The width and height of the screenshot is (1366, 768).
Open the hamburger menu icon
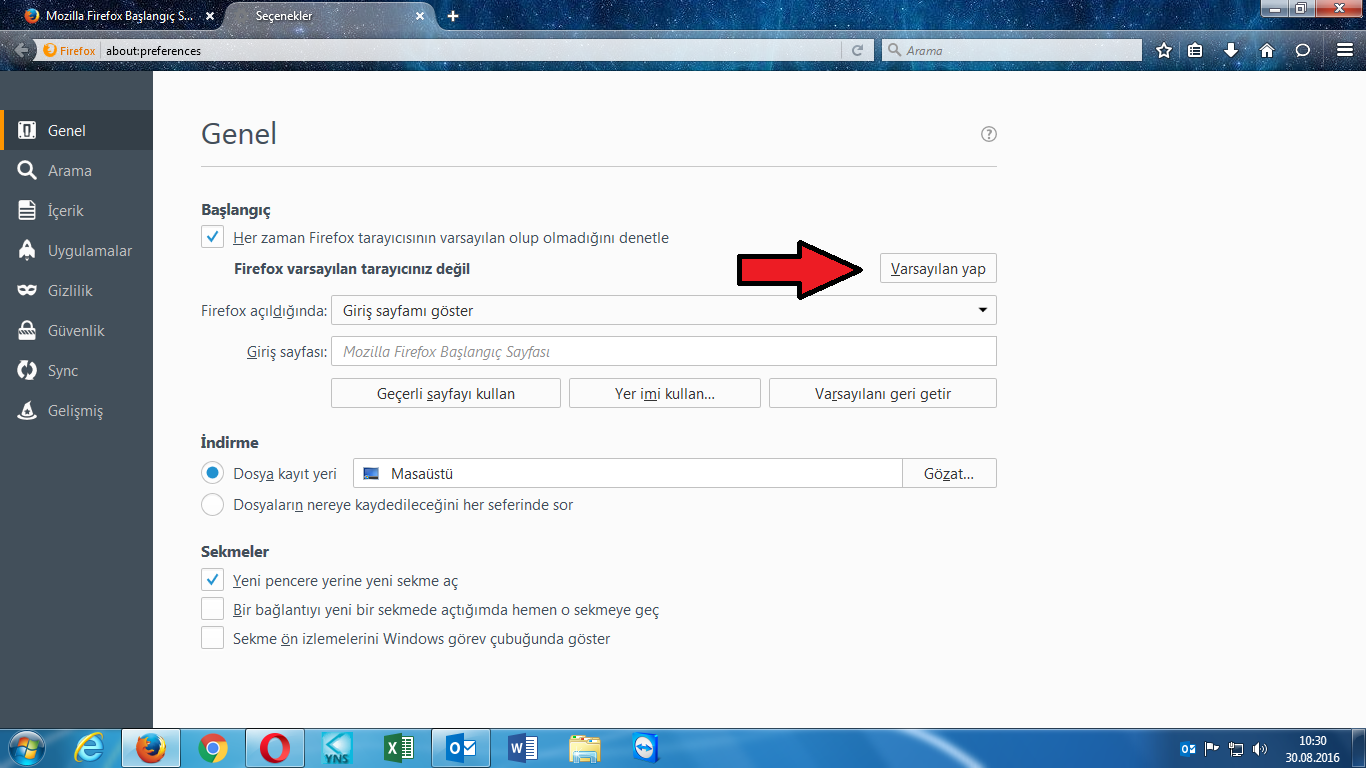pyautogui.click(x=1345, y=50)
